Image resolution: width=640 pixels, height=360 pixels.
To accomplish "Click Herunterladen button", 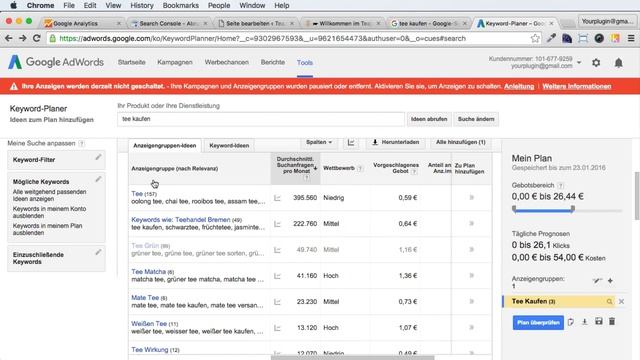I will click(396, 142).
